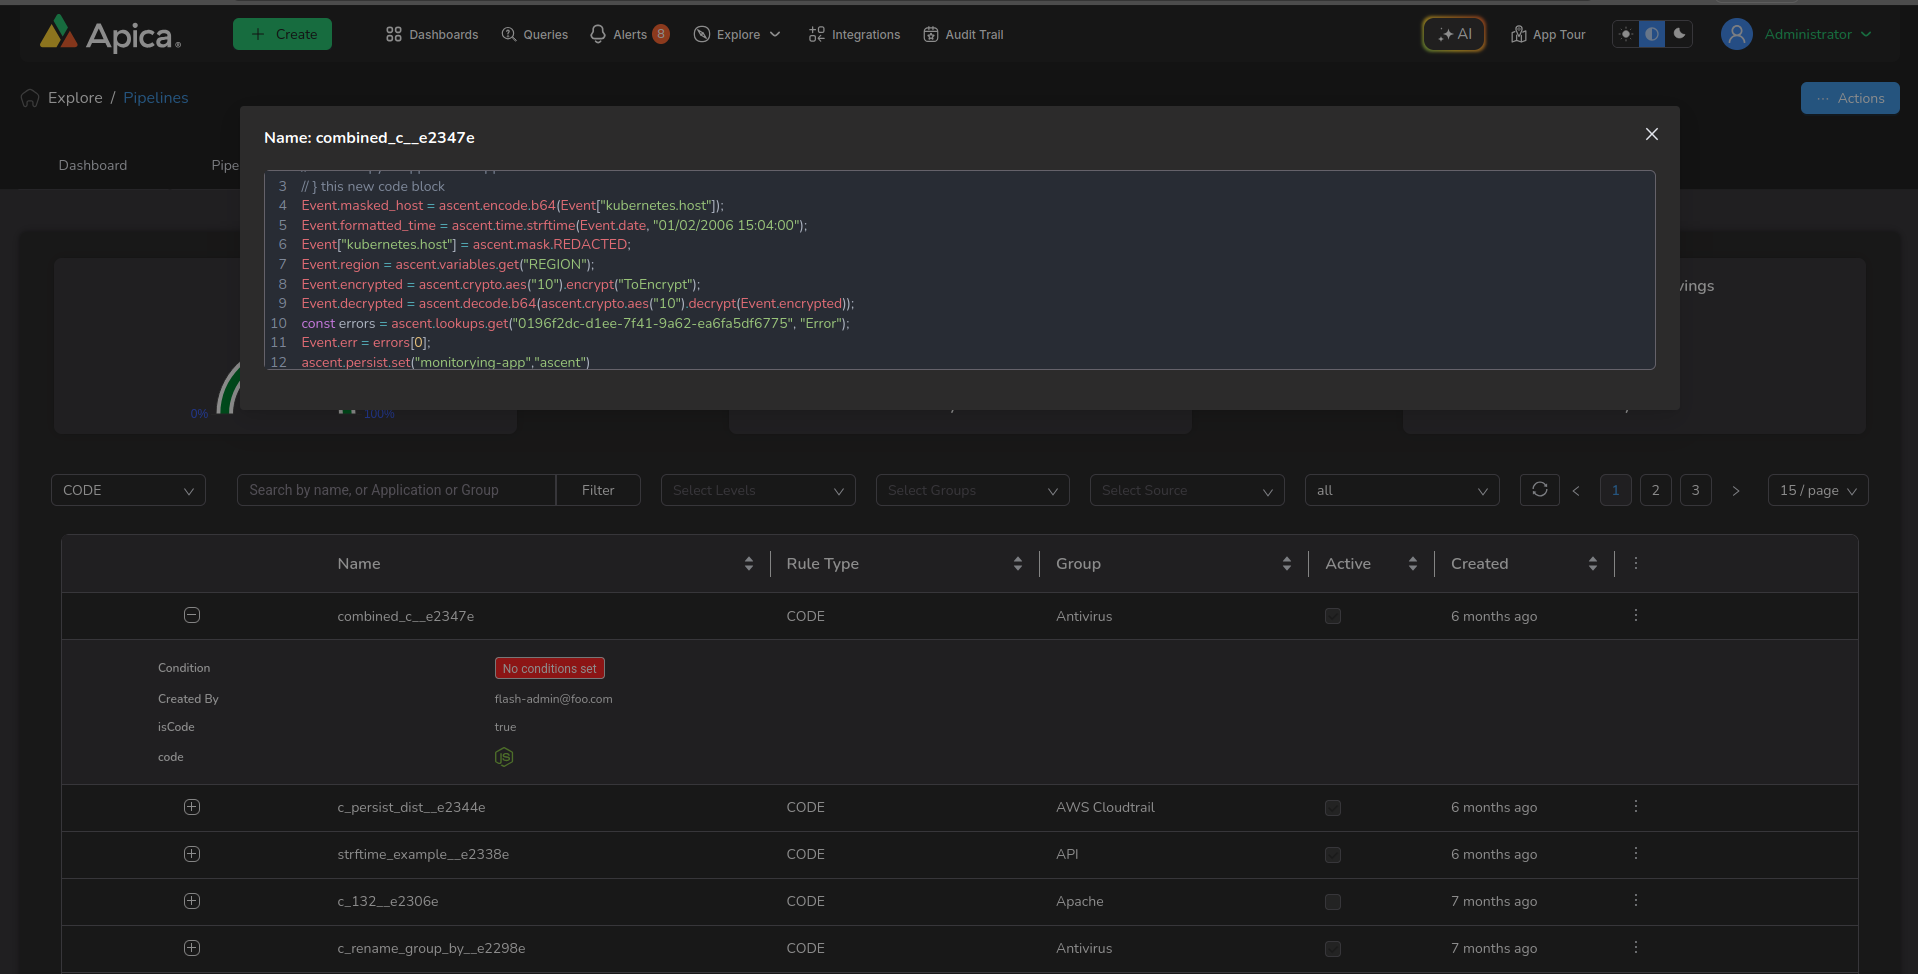Click the Administrator user avatar

tap(1736, 34)
